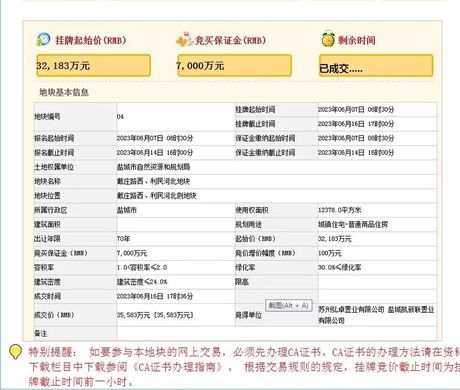Click the 容积率 label
The height and width of the screenshot is (390, 460).
pyautogui.click(x=44, y=268)
